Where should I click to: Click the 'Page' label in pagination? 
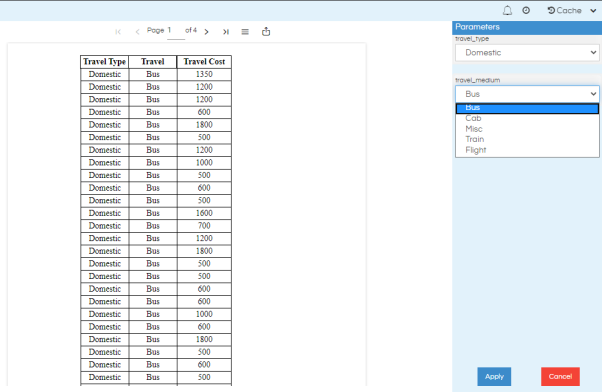tap(155, 30)
